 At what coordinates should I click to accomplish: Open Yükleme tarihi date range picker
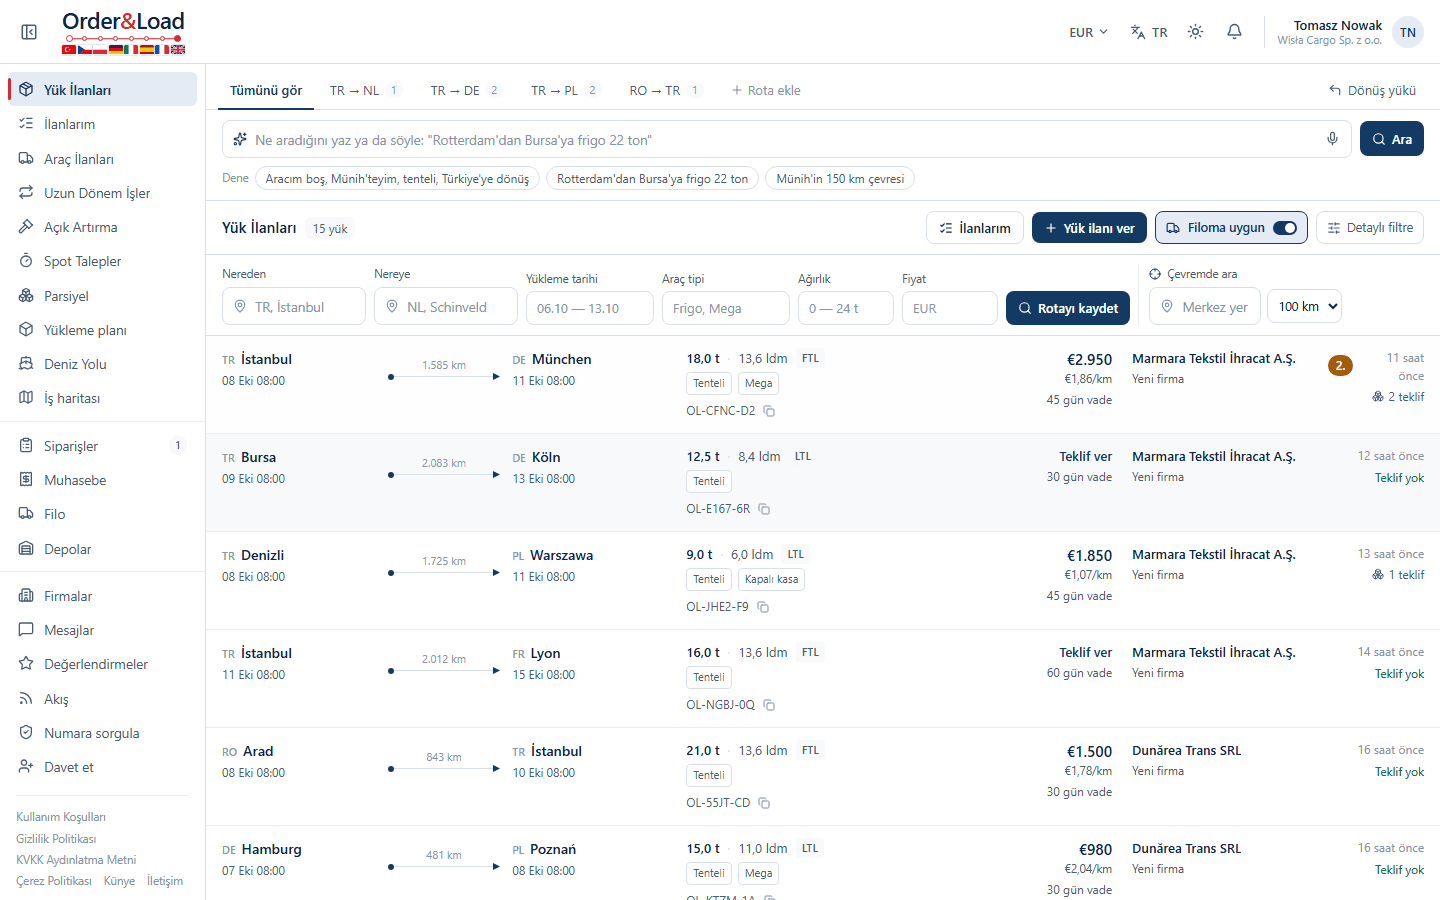point(590,308)
